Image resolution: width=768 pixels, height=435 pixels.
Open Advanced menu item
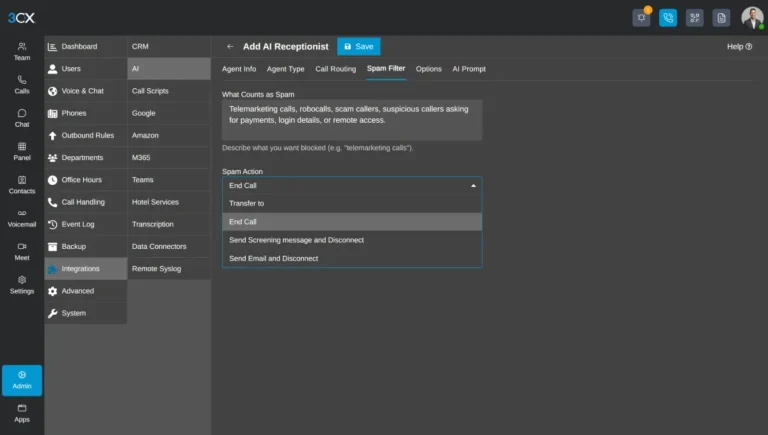86,290
